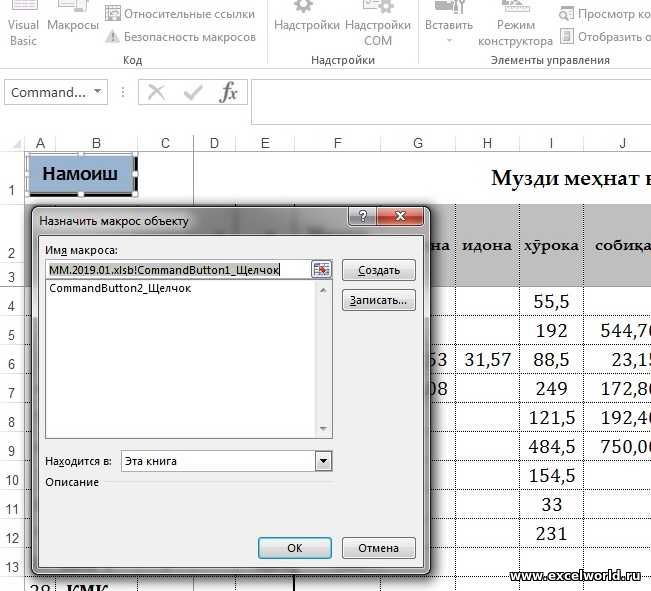Expand the Name Box dropdown arrow

[x=98, y=91]
